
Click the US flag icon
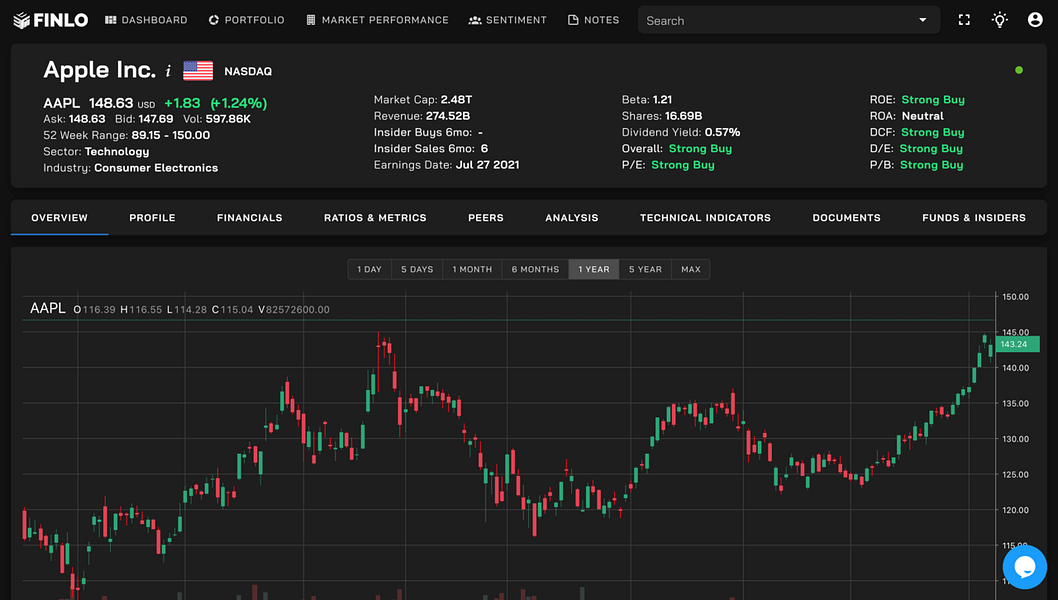click(198, 71)
